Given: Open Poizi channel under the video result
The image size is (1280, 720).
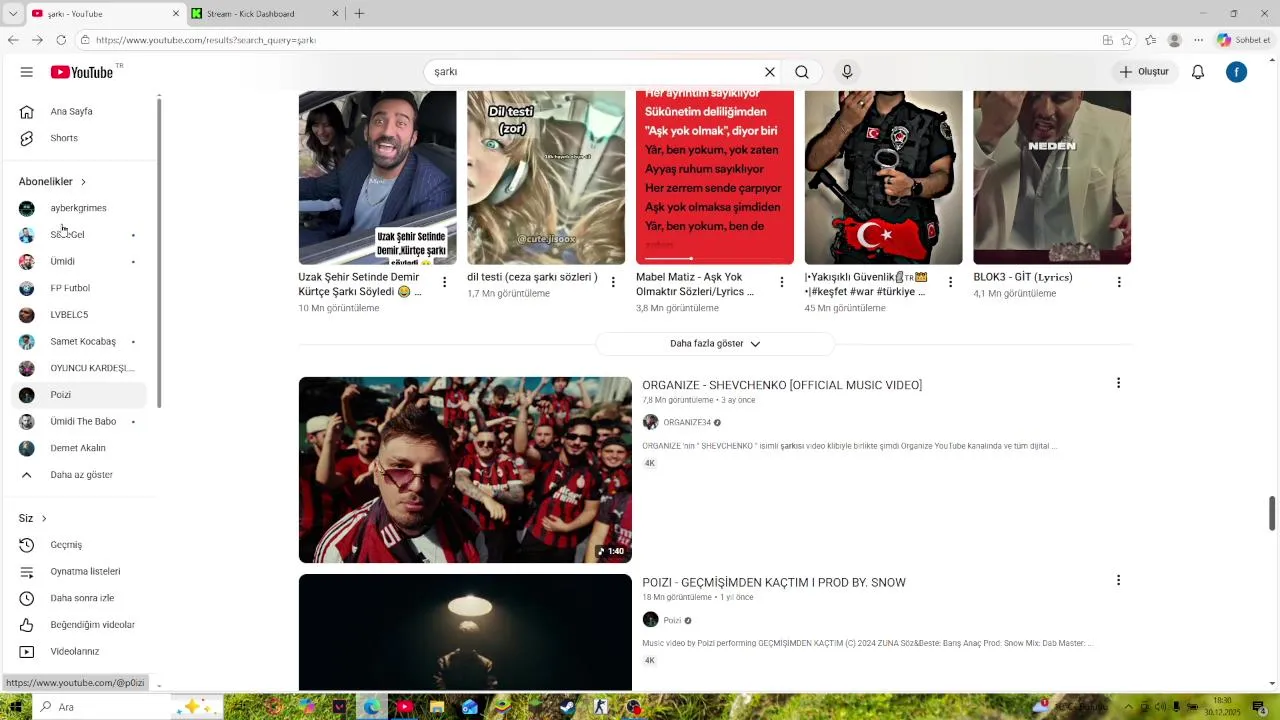Looking at the screenshot, I should pos(672,620).
